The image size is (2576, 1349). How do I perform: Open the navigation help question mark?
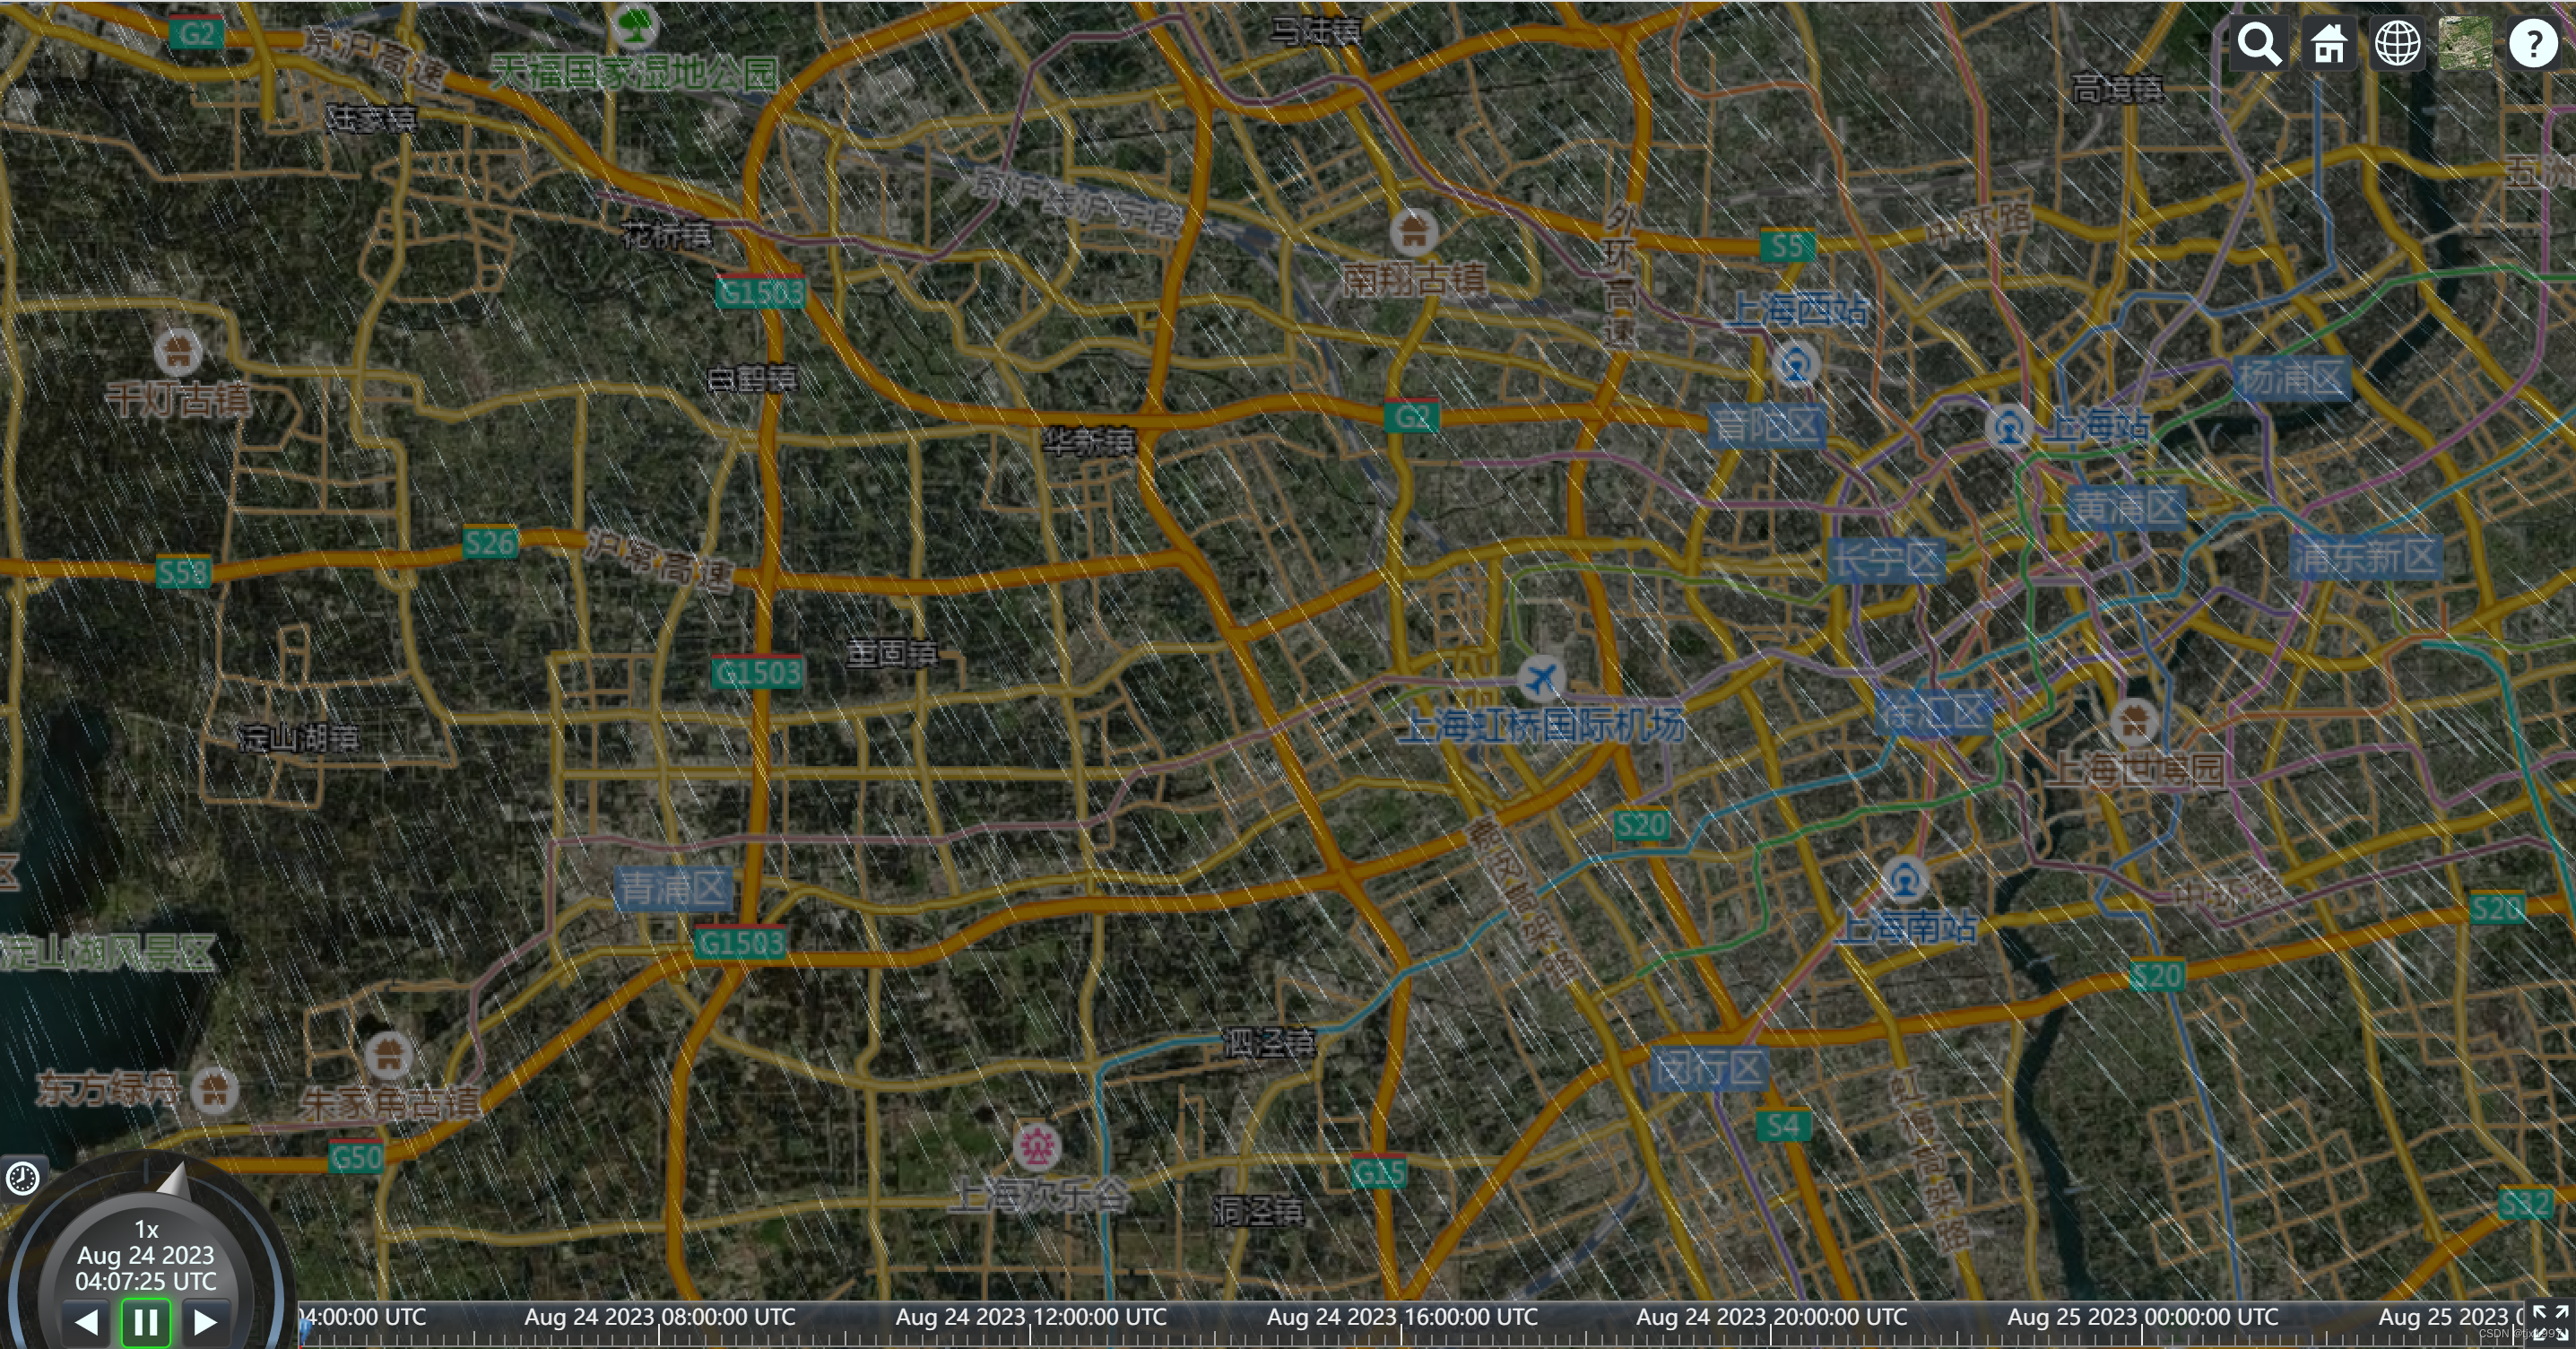tap(2533, 44)
